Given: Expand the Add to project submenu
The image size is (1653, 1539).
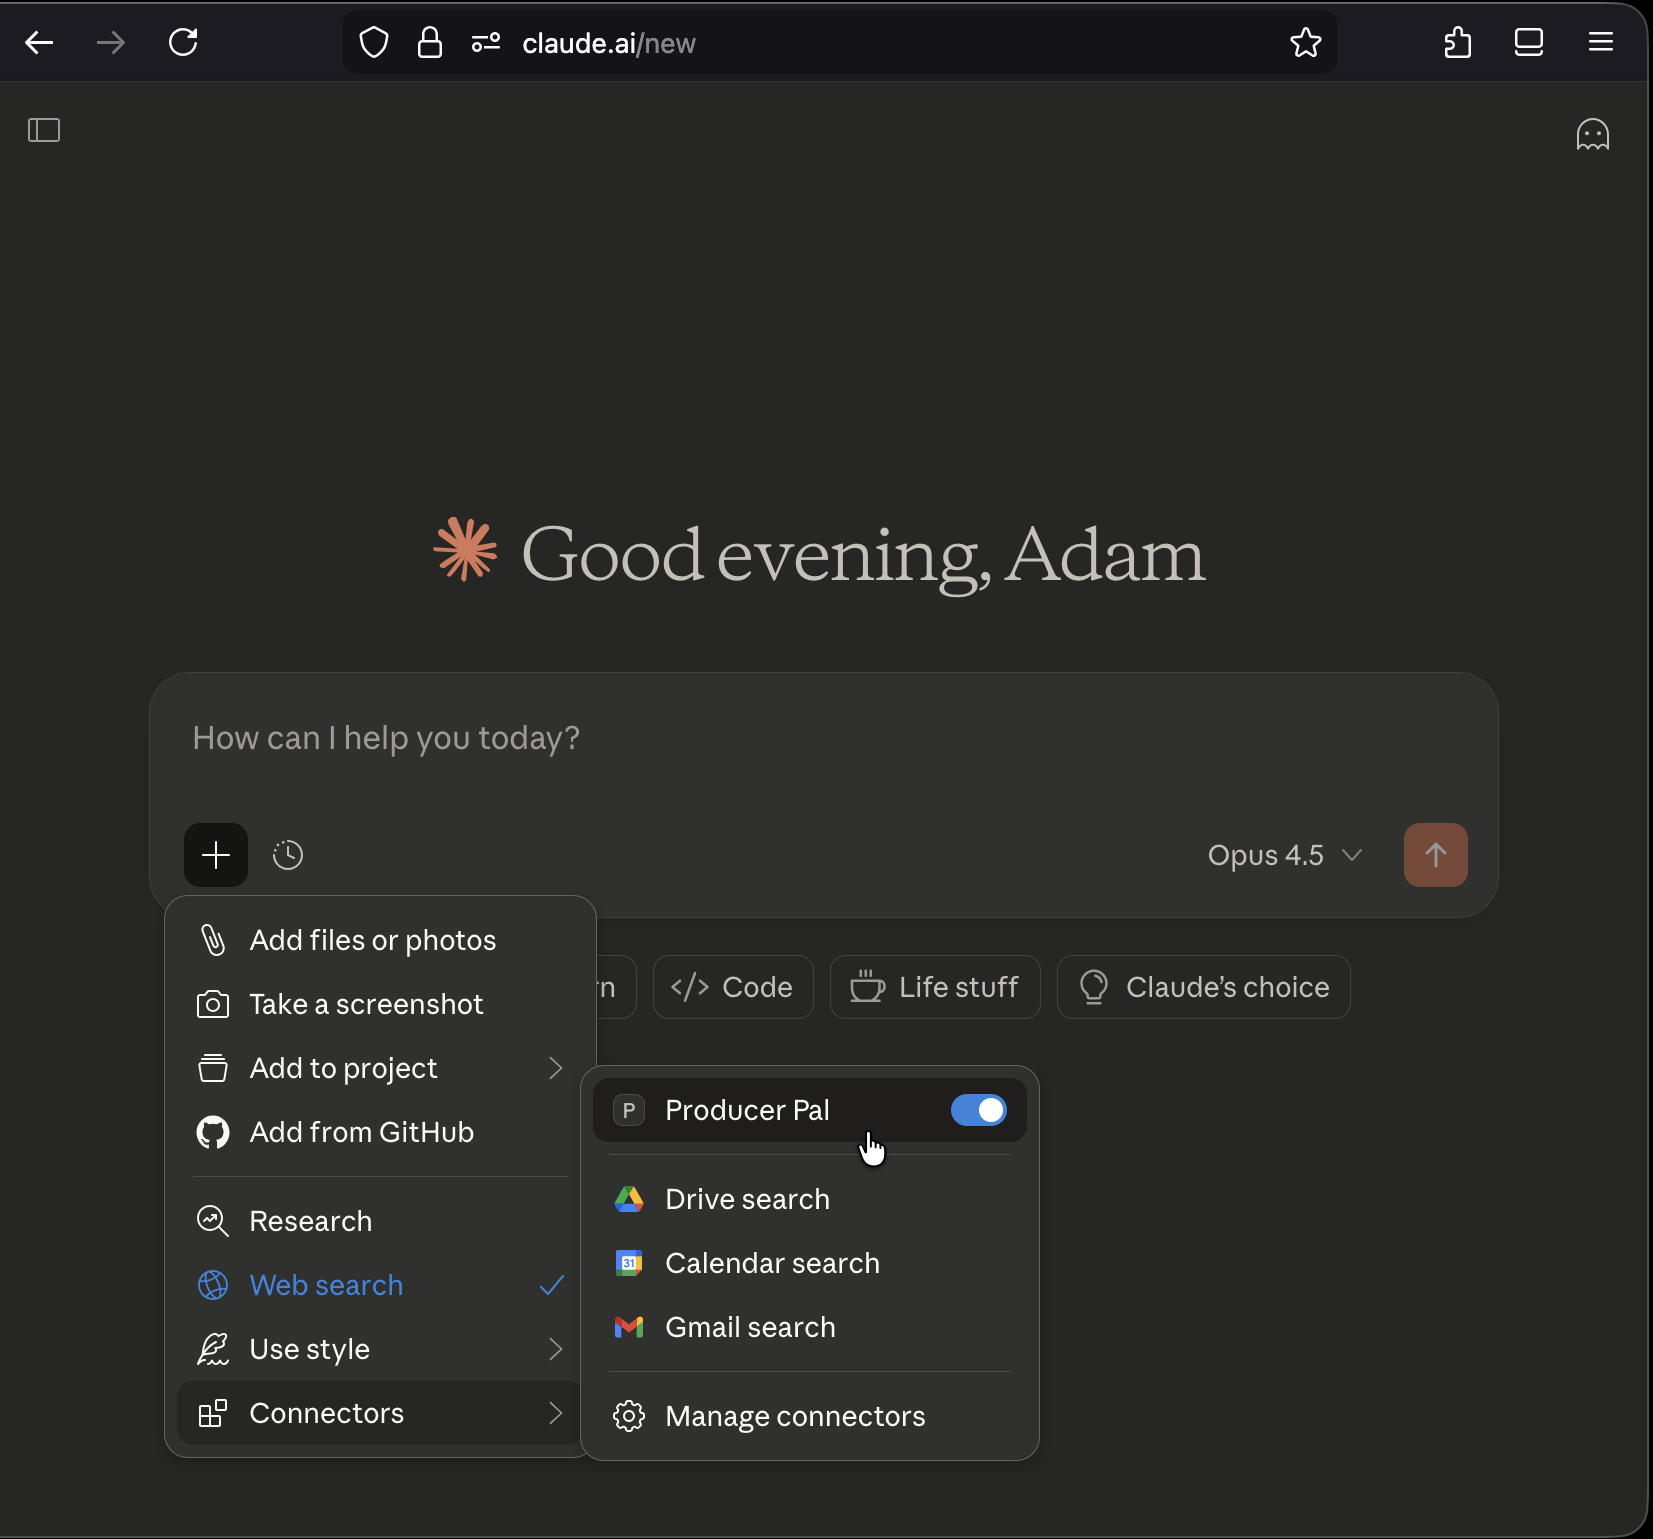Looking at the screenshot, I should point(343,1068).
